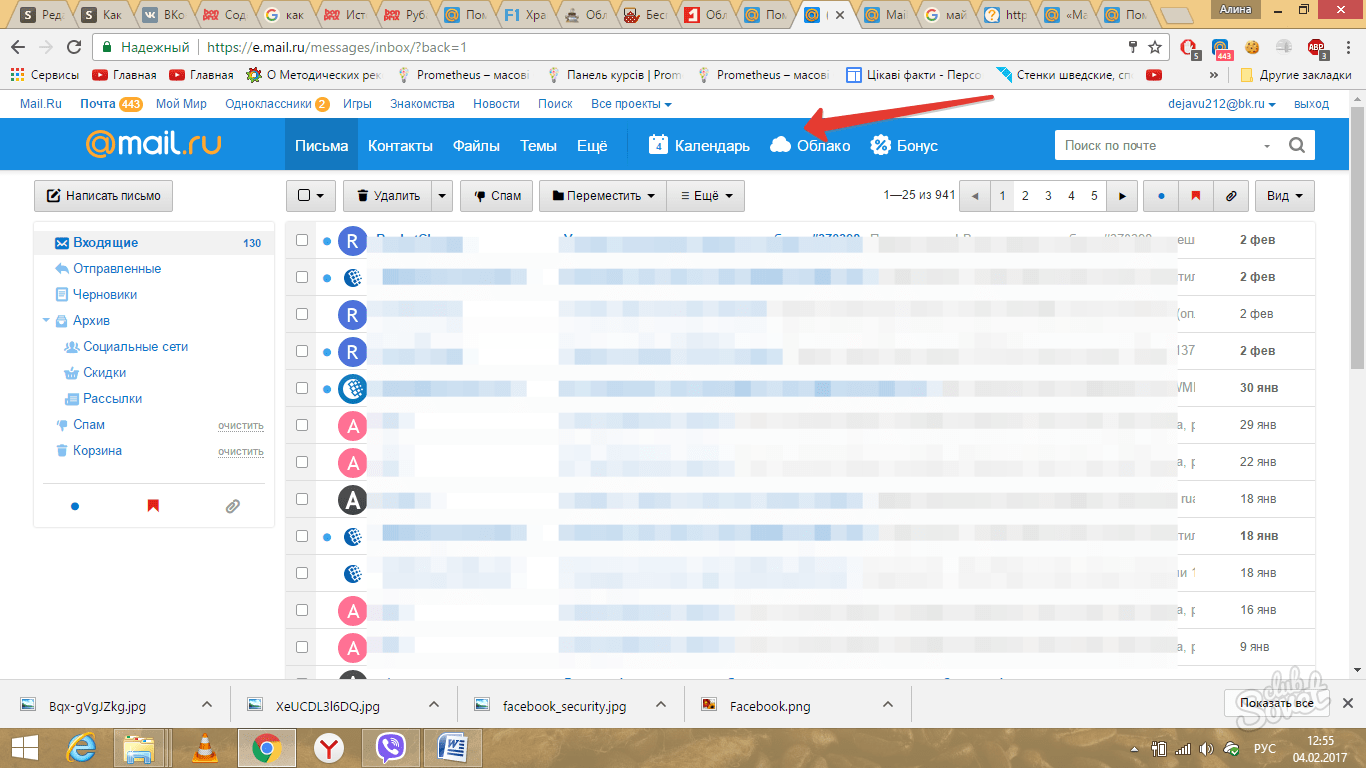Click Показать все in the downloads bar
The image size is (1366, 768).
coord(1276,703)
